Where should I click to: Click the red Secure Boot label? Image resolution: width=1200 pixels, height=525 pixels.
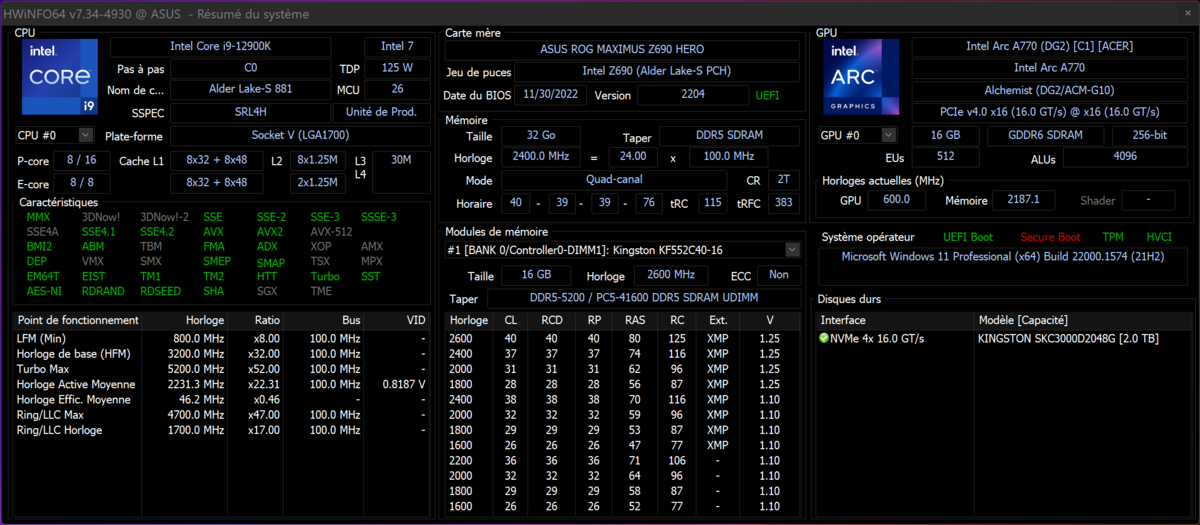coord(1050,237)
